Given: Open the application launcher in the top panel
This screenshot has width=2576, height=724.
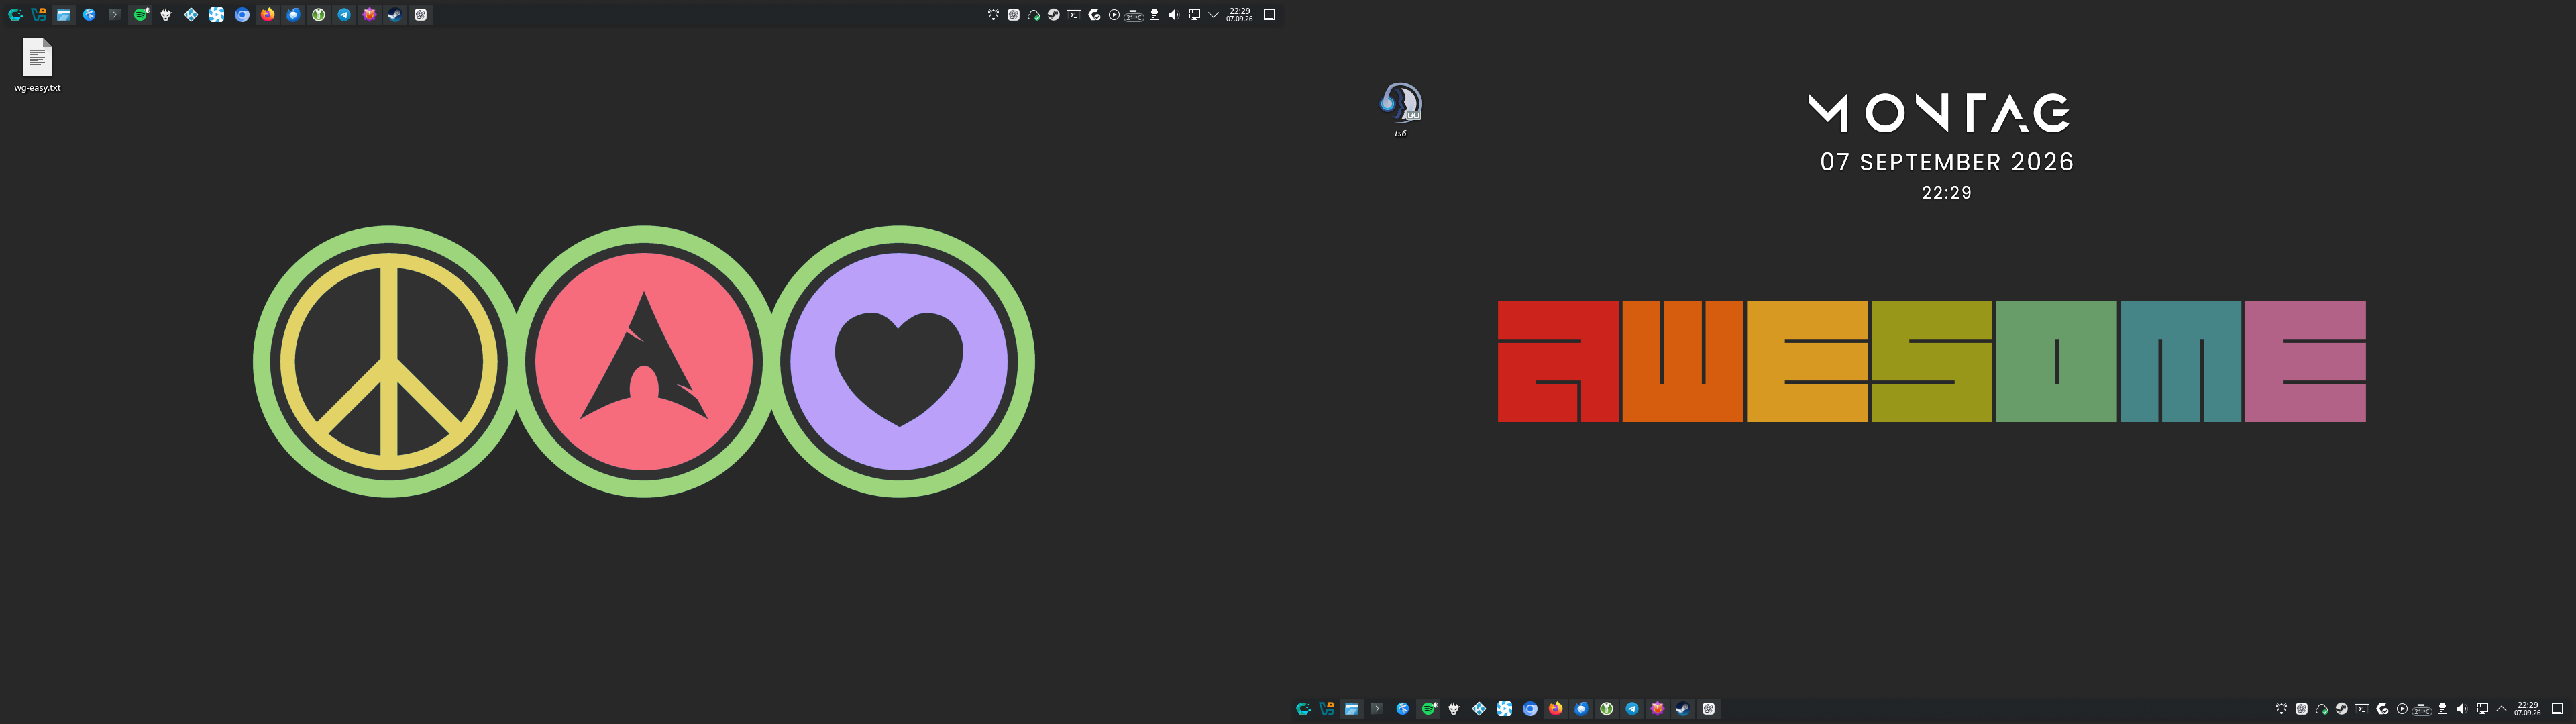Looking at the screenshot, I should (15, 15).
